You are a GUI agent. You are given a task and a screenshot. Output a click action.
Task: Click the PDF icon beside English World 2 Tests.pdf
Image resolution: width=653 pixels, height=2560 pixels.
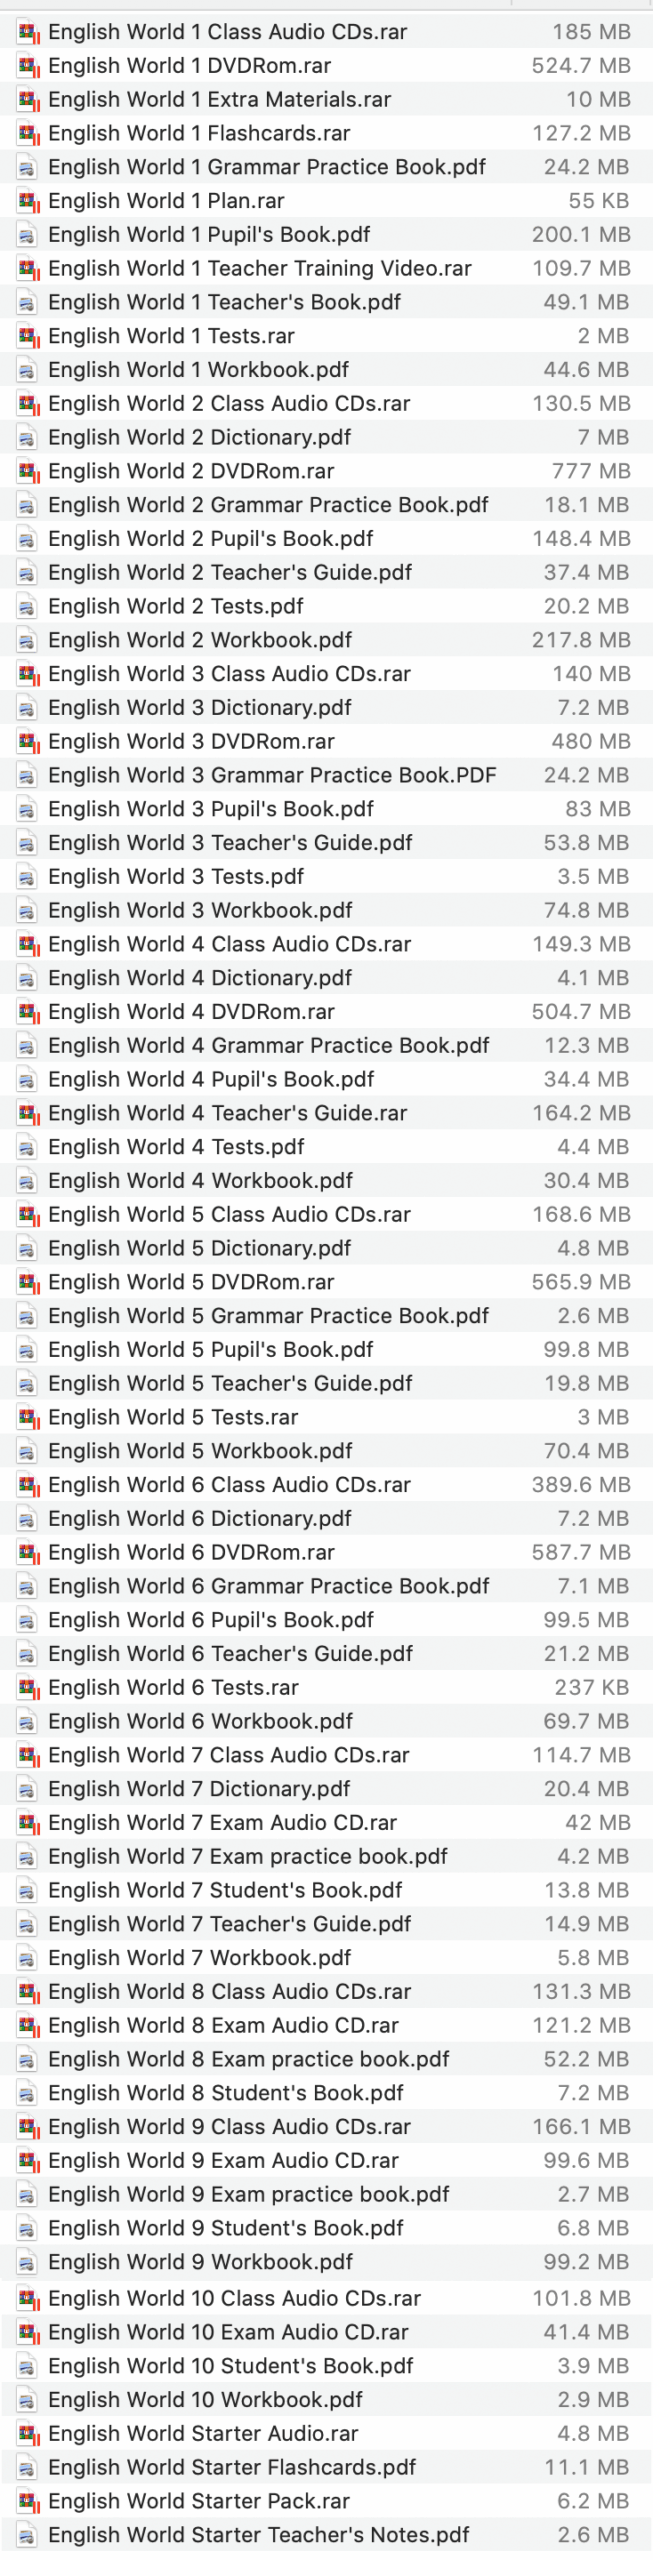point(28,607)
